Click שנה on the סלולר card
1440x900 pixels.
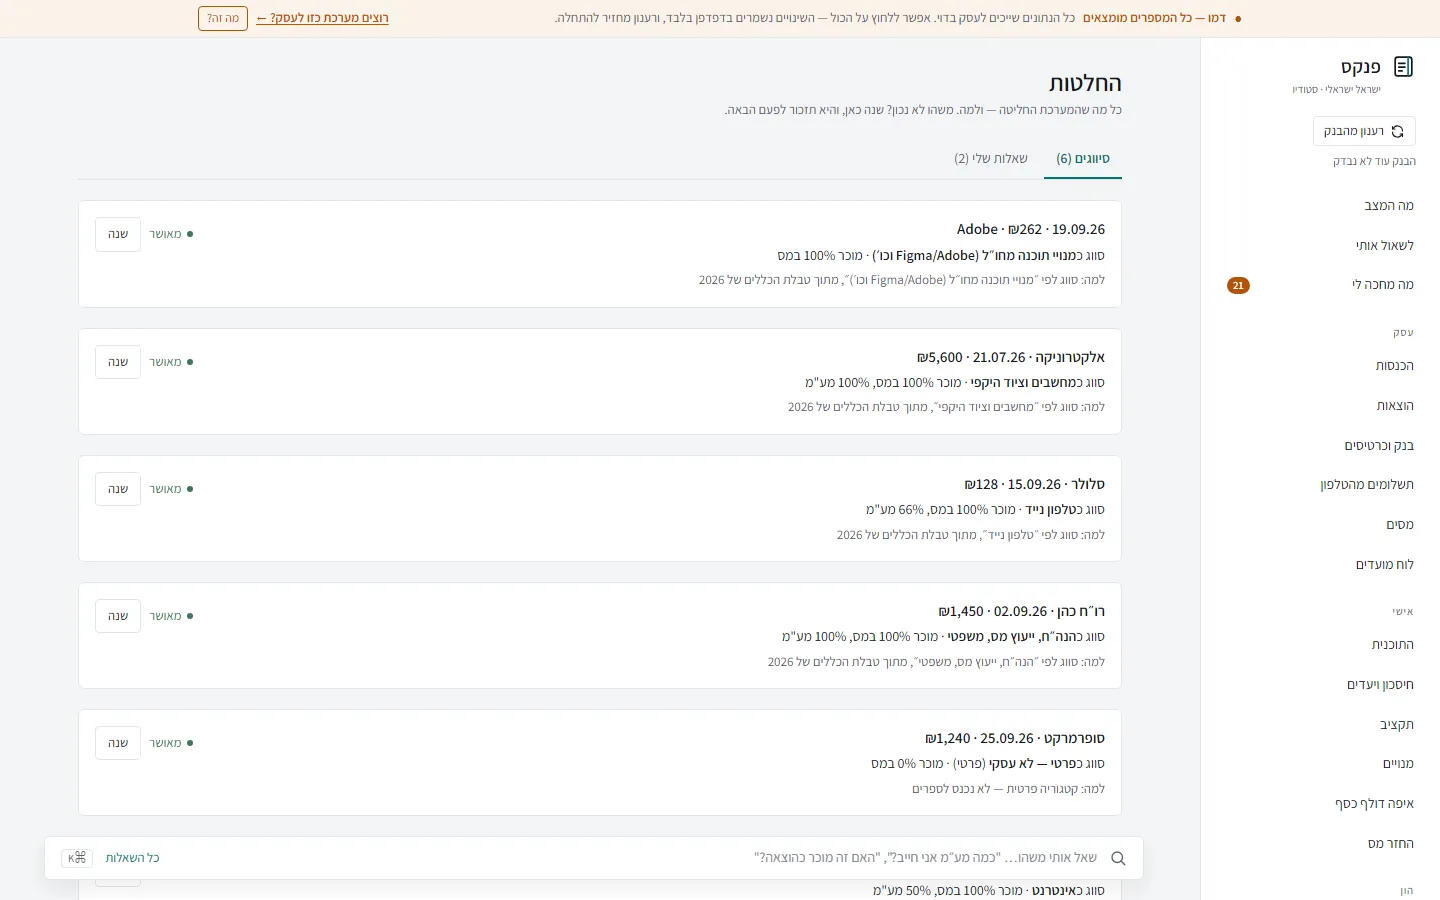pos(118,489)
